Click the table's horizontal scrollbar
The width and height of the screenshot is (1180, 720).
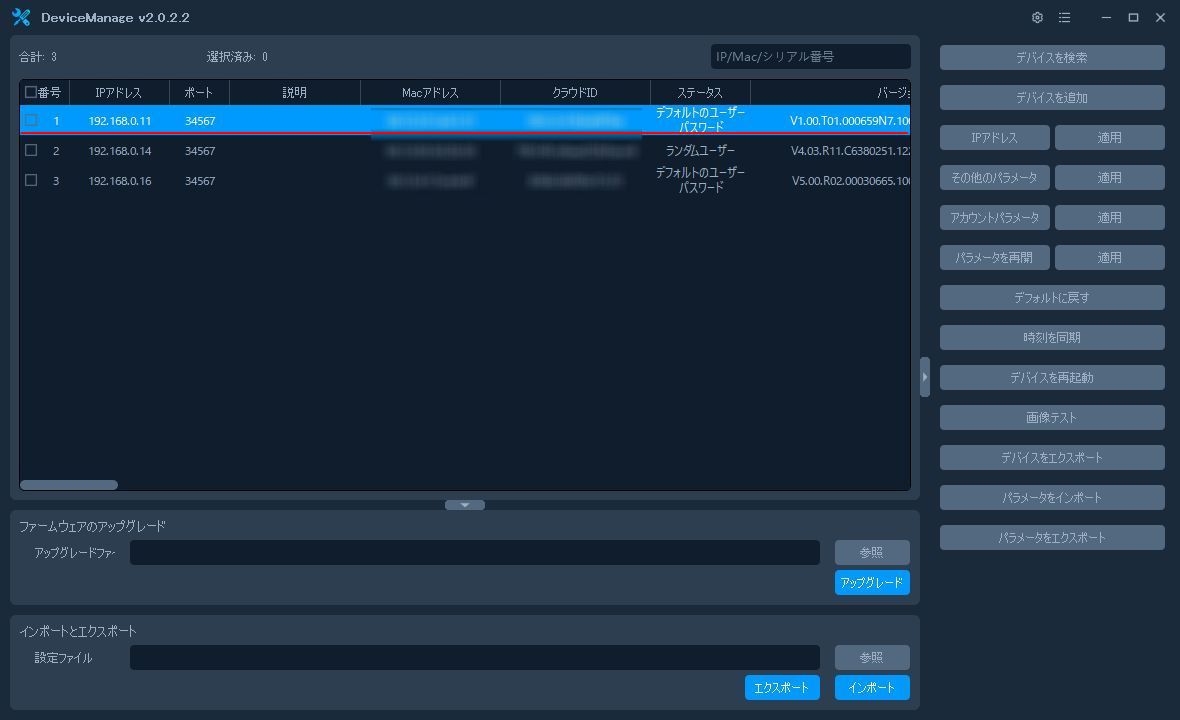[x=69, y=485]
